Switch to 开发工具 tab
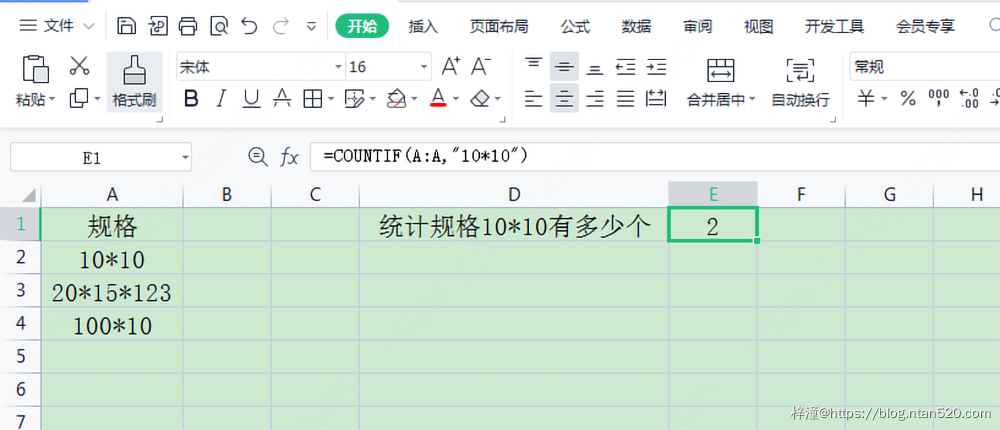Screen dimensions: 1000x430 (834, 27)
